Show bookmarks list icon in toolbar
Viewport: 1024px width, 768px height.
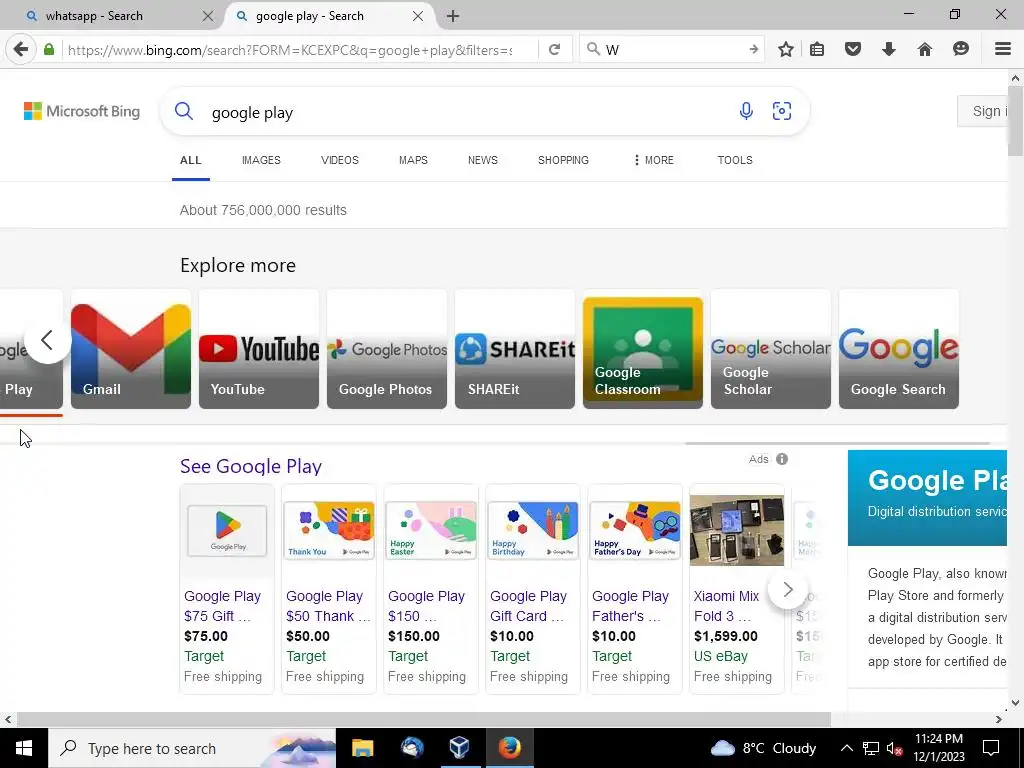(x=817, y=49)
